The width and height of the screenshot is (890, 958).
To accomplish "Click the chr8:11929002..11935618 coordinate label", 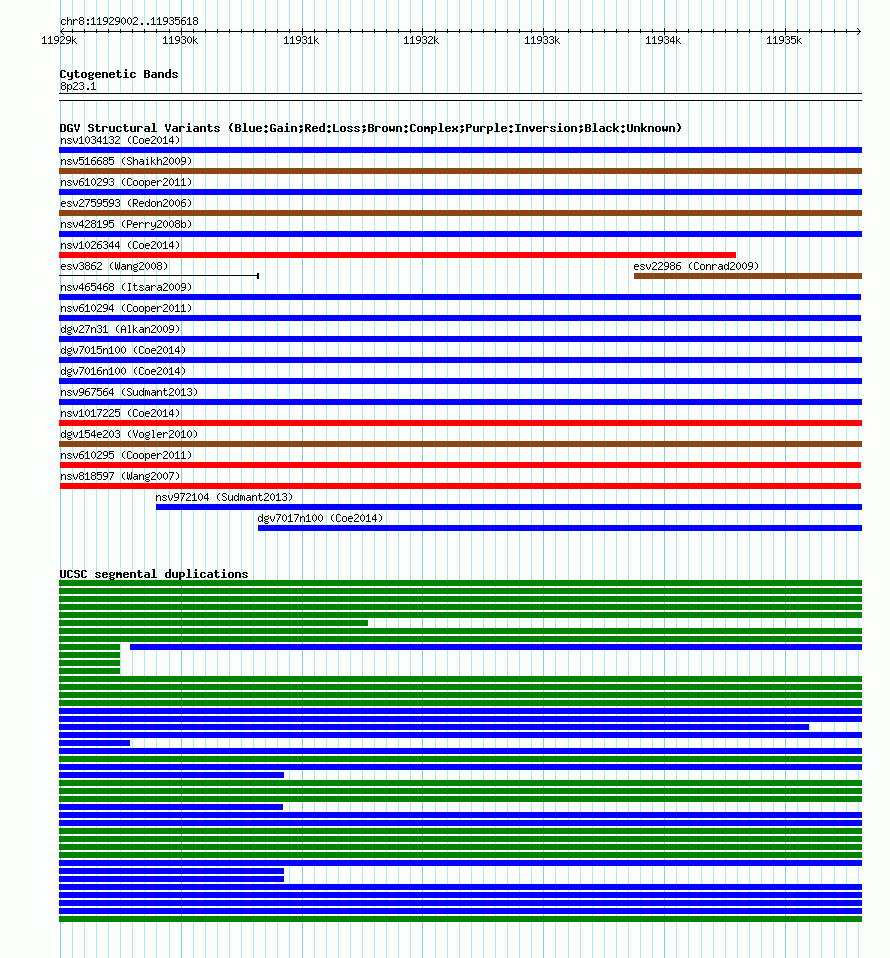I will click(x=129, y=21).
